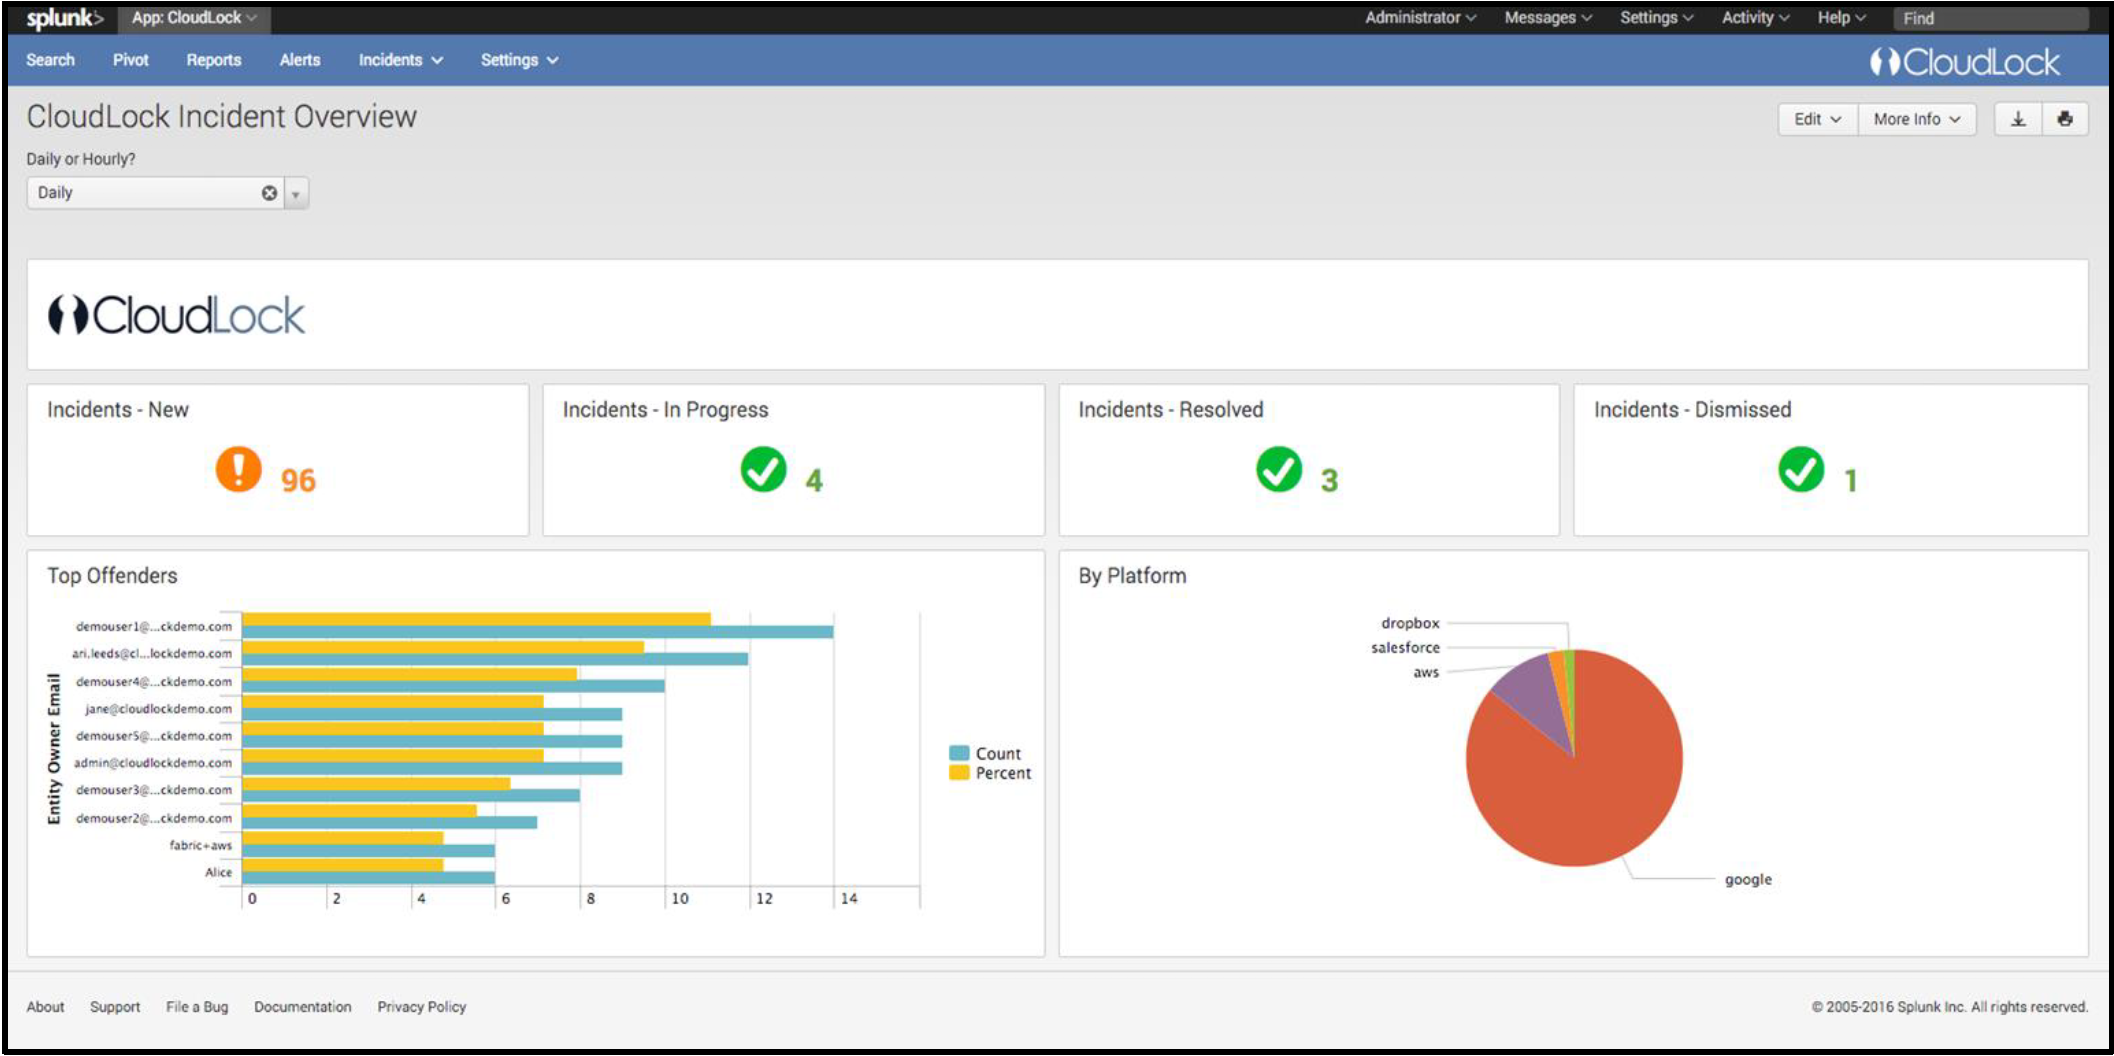
Task: Open the Administrator menu
Action: click(x=1420, y=18)
